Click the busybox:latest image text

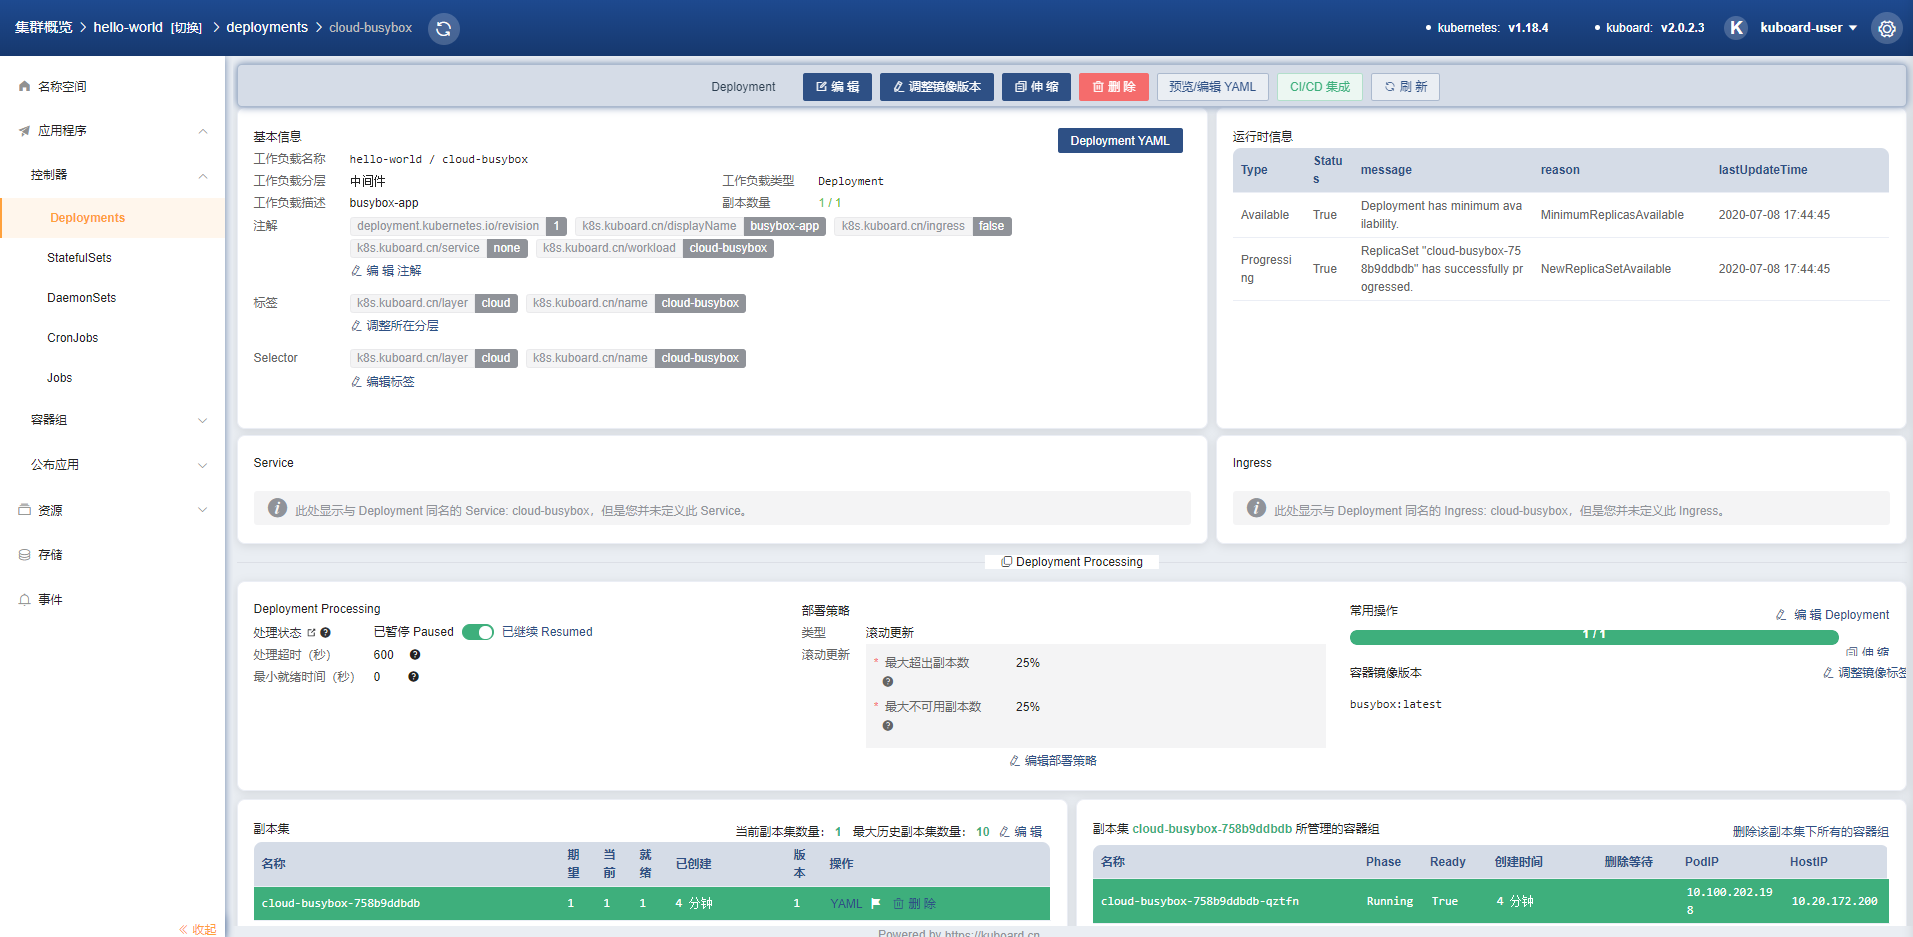1396,704
